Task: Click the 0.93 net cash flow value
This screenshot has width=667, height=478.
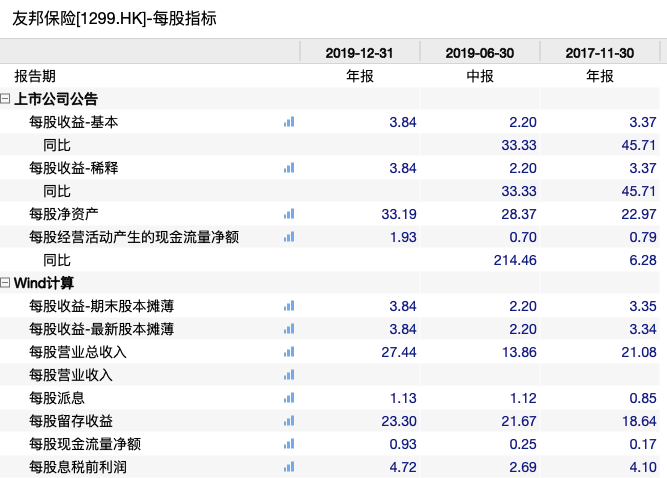Action: (403, 444)
